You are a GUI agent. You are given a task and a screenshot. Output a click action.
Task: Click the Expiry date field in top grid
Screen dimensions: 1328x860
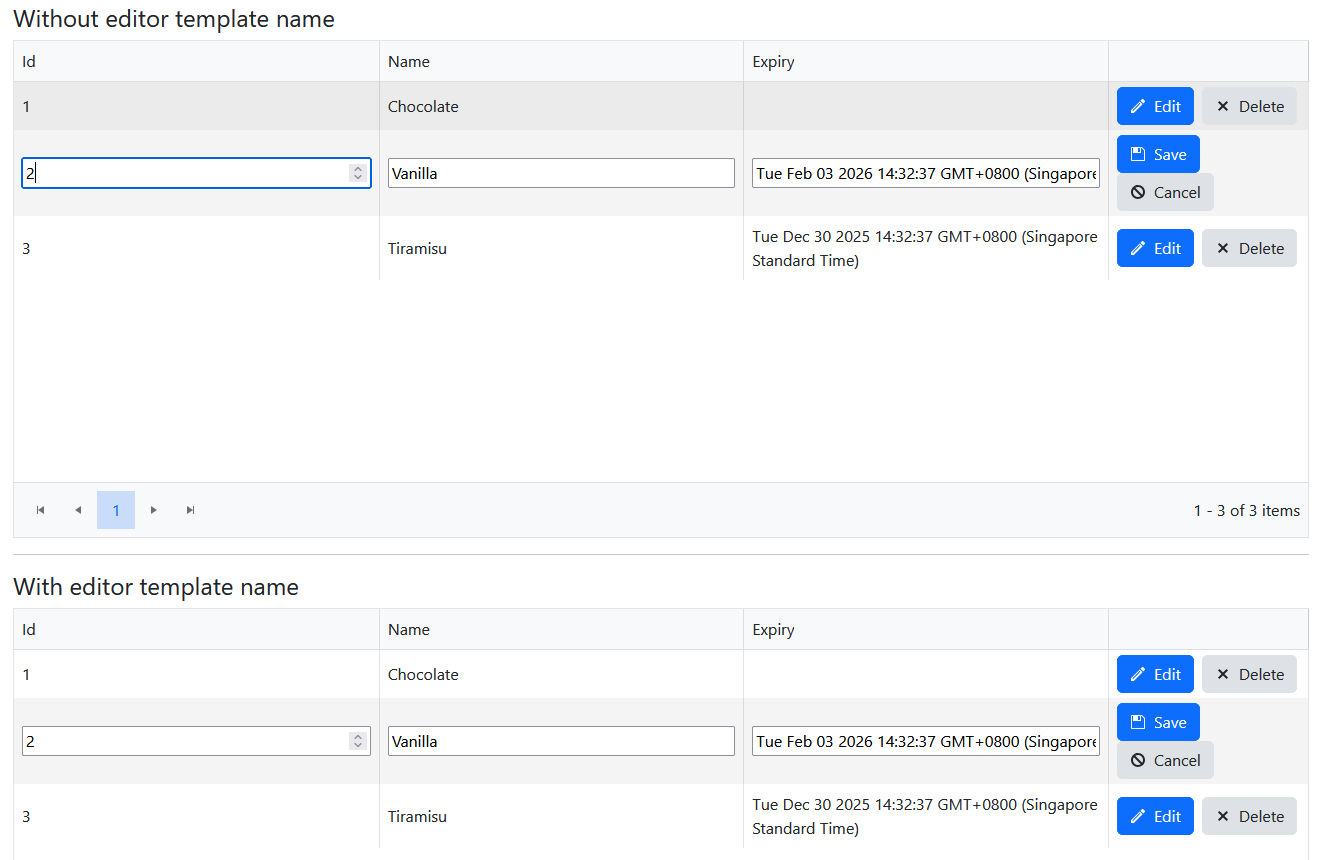point(925,173)
